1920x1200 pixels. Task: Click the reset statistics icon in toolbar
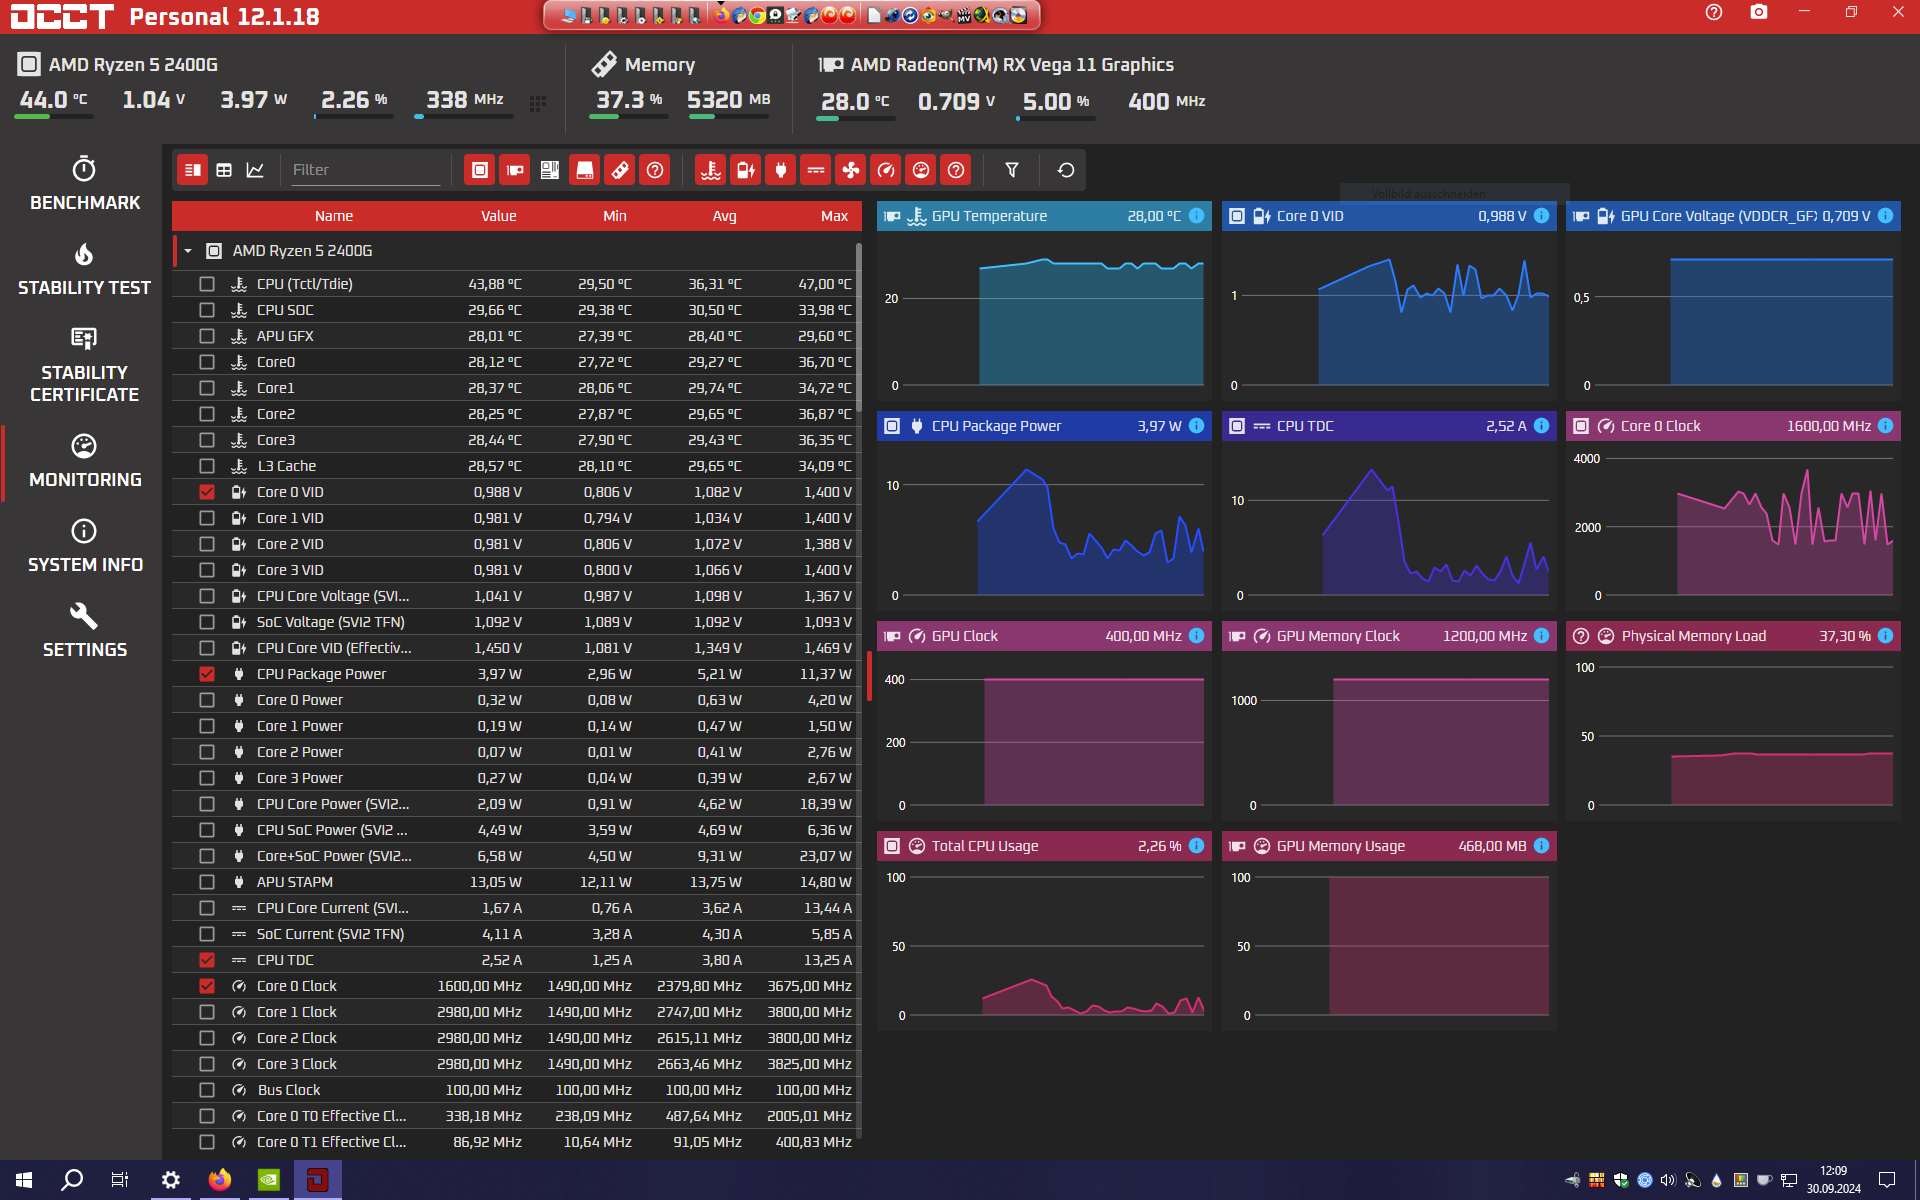(1066, 170)
